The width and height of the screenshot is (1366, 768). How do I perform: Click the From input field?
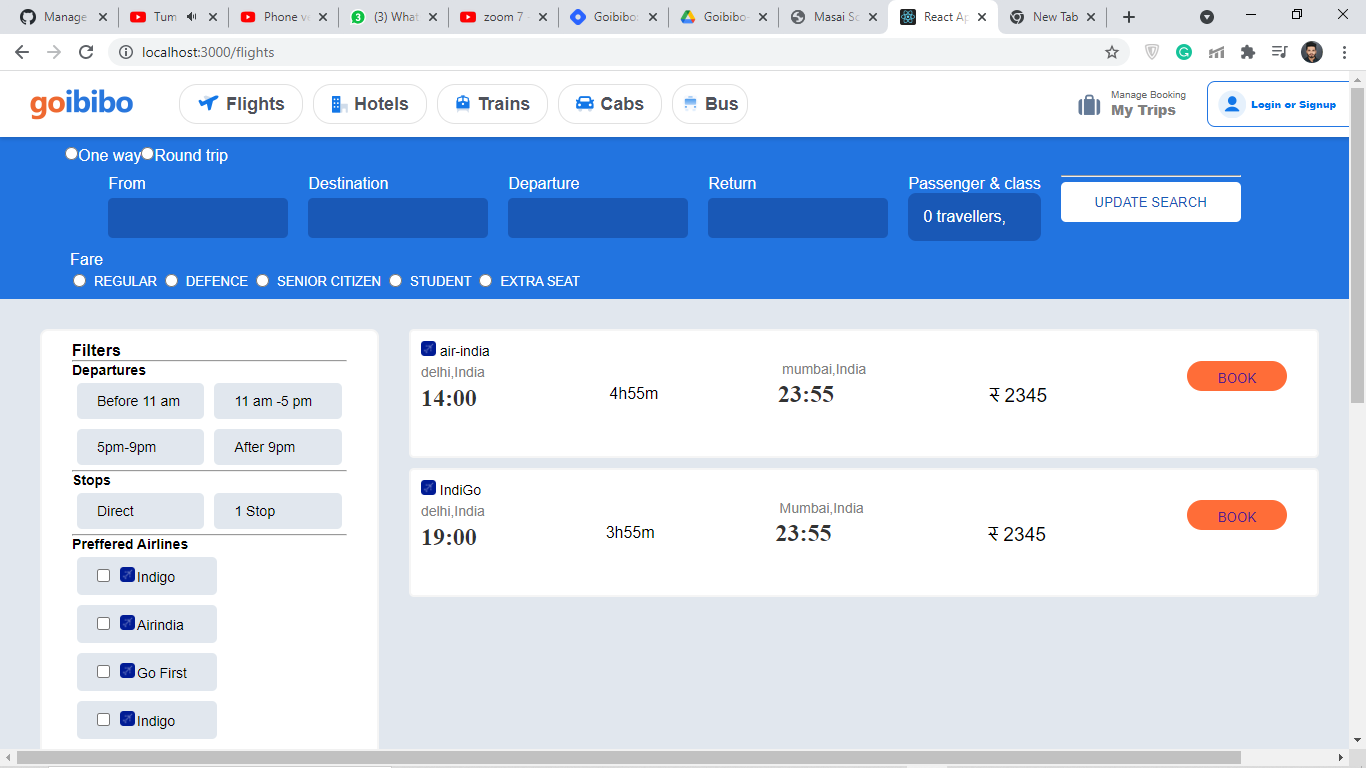pyautogui.click(x=197, y=217)
